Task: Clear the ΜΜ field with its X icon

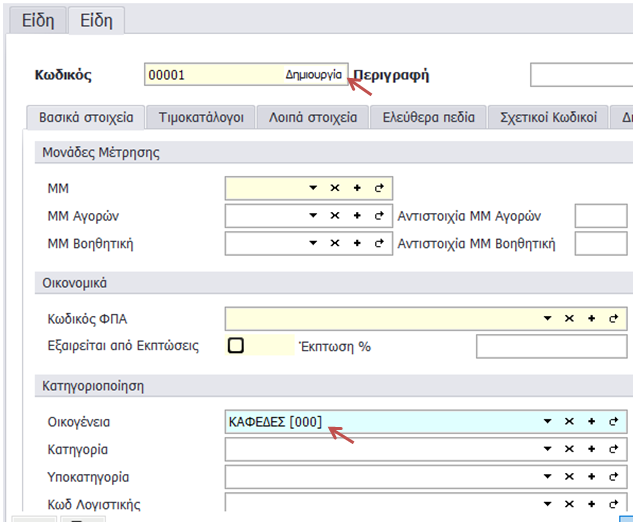Action: coord(335,188)
